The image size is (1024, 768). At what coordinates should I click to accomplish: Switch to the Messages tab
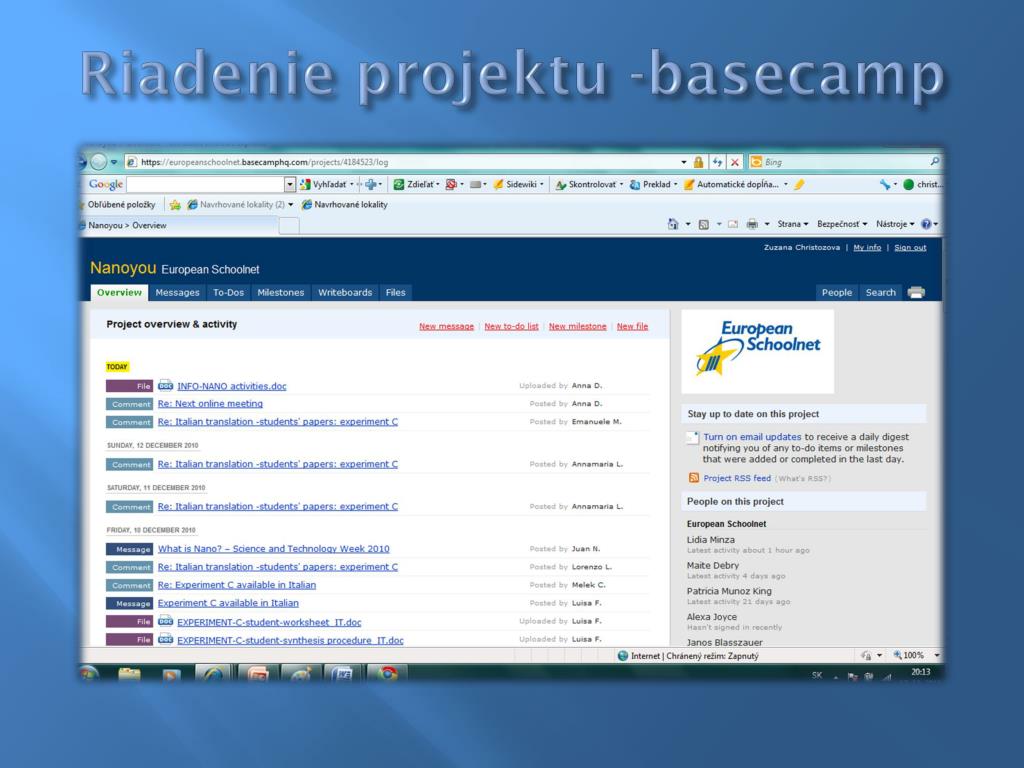click(x=178, y=293)
